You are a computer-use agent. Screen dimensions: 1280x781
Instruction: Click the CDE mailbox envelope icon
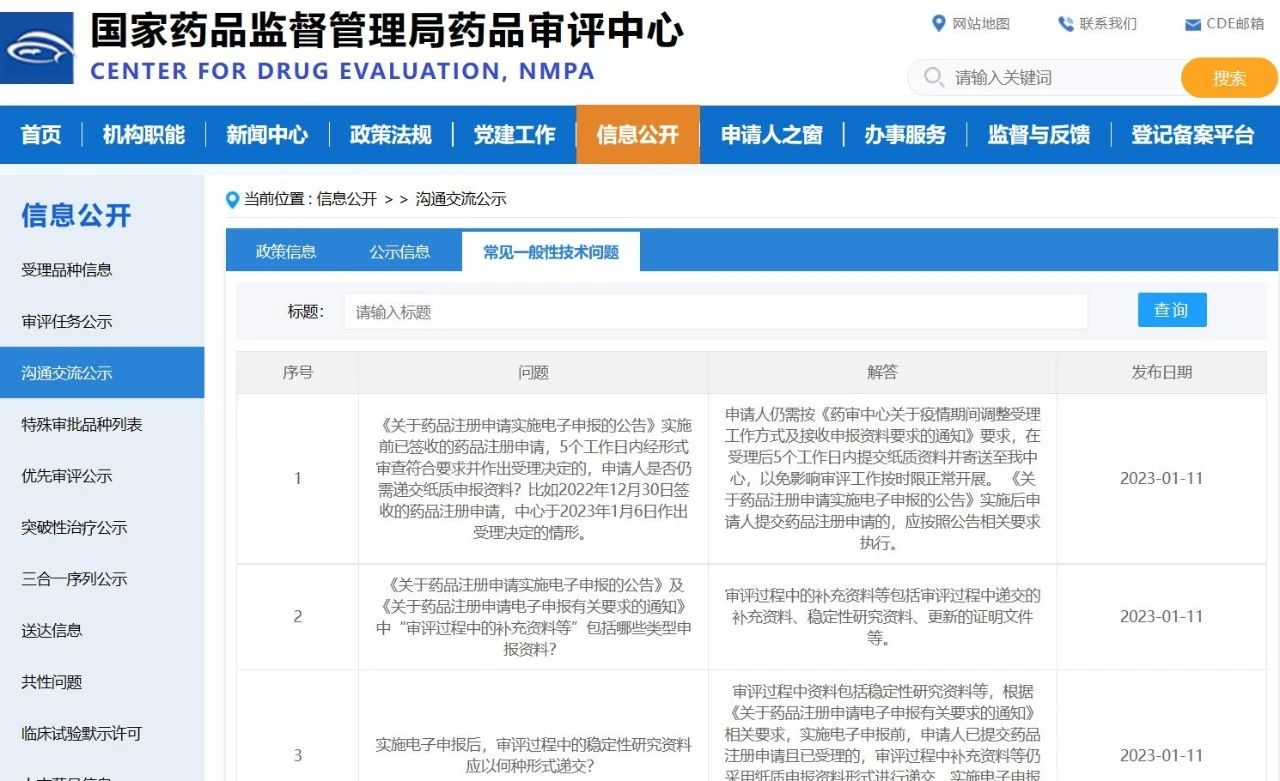coord(1193,24)
